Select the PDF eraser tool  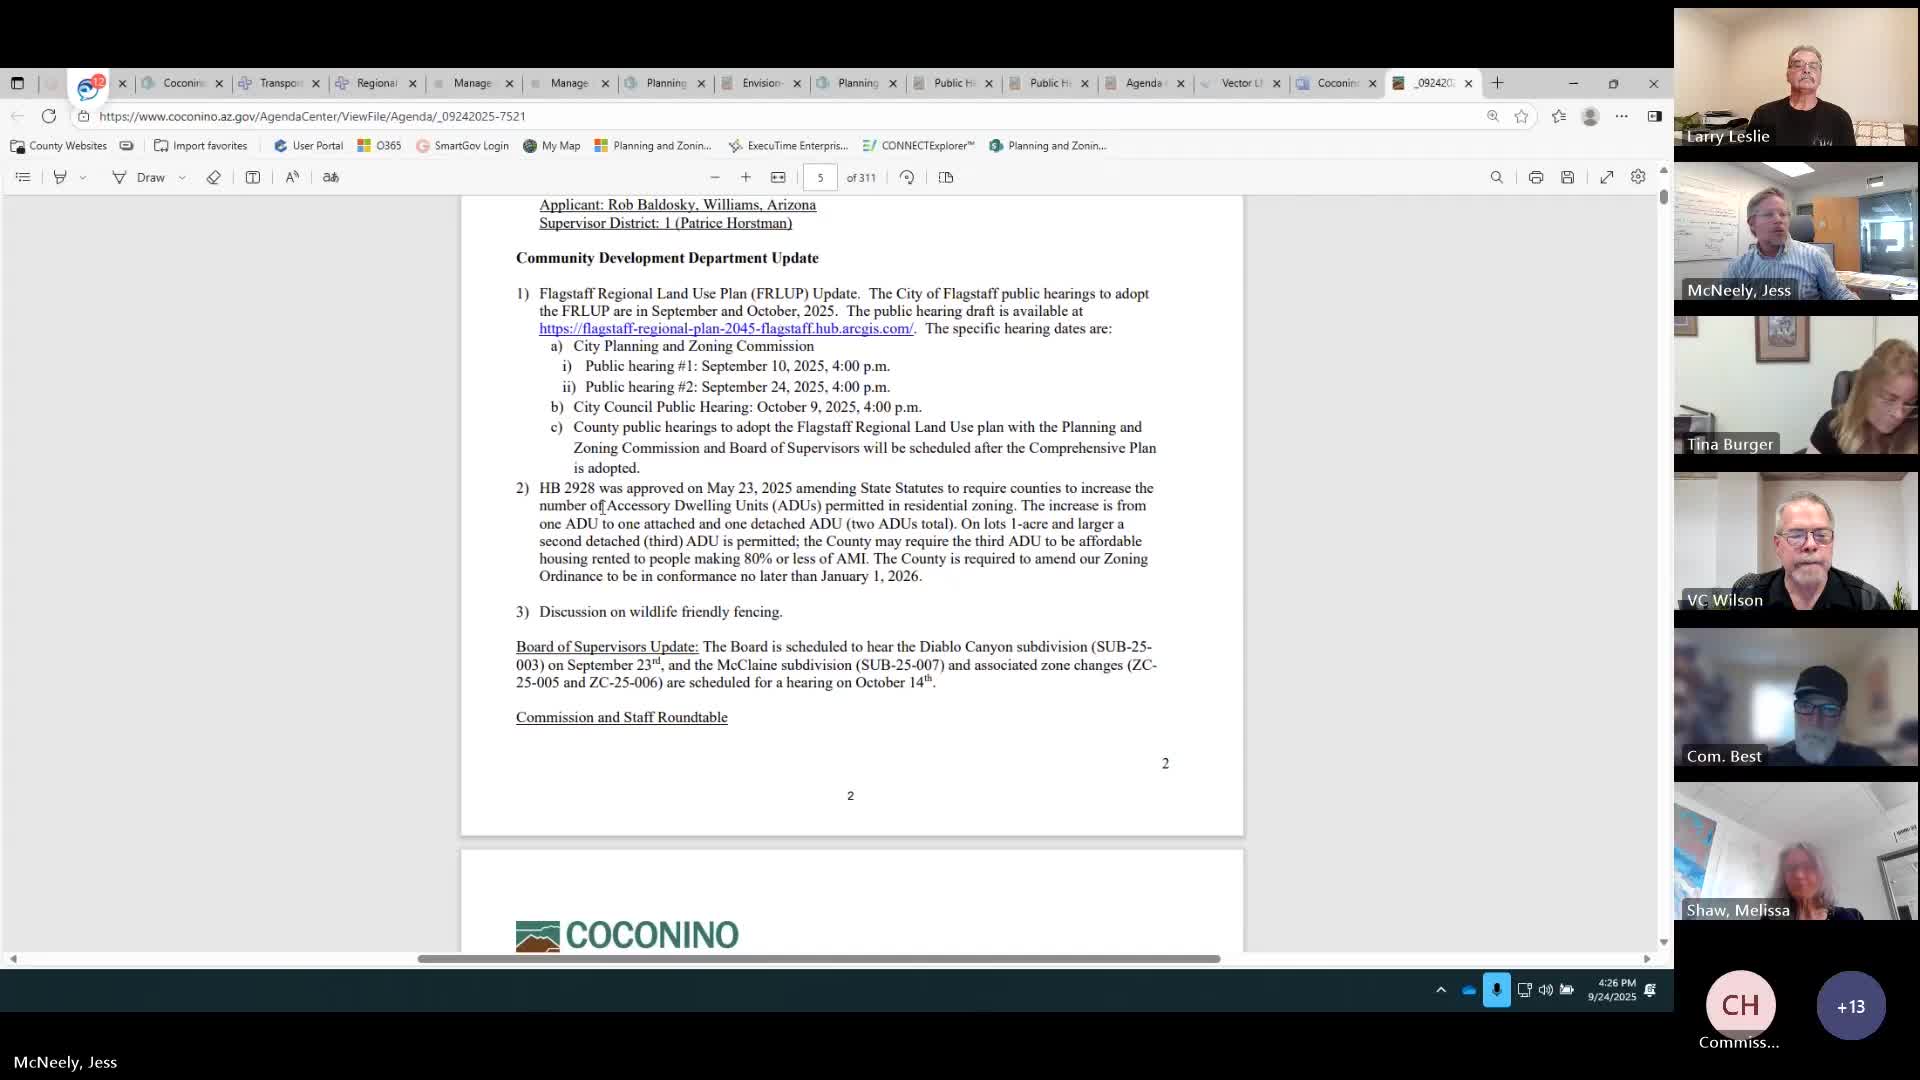click(x=213, y=177)
